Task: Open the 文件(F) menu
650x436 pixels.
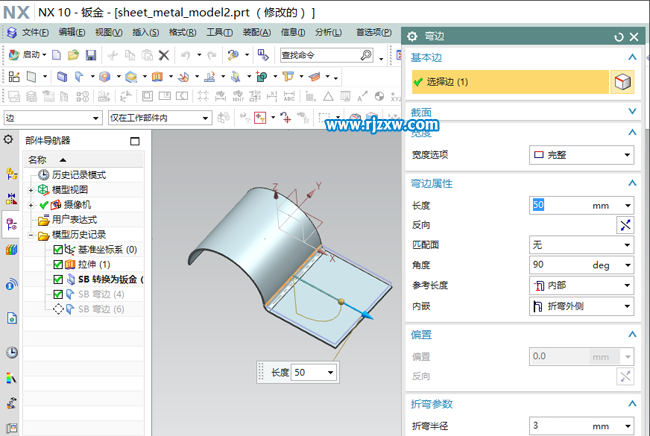Action: (35, 32)
